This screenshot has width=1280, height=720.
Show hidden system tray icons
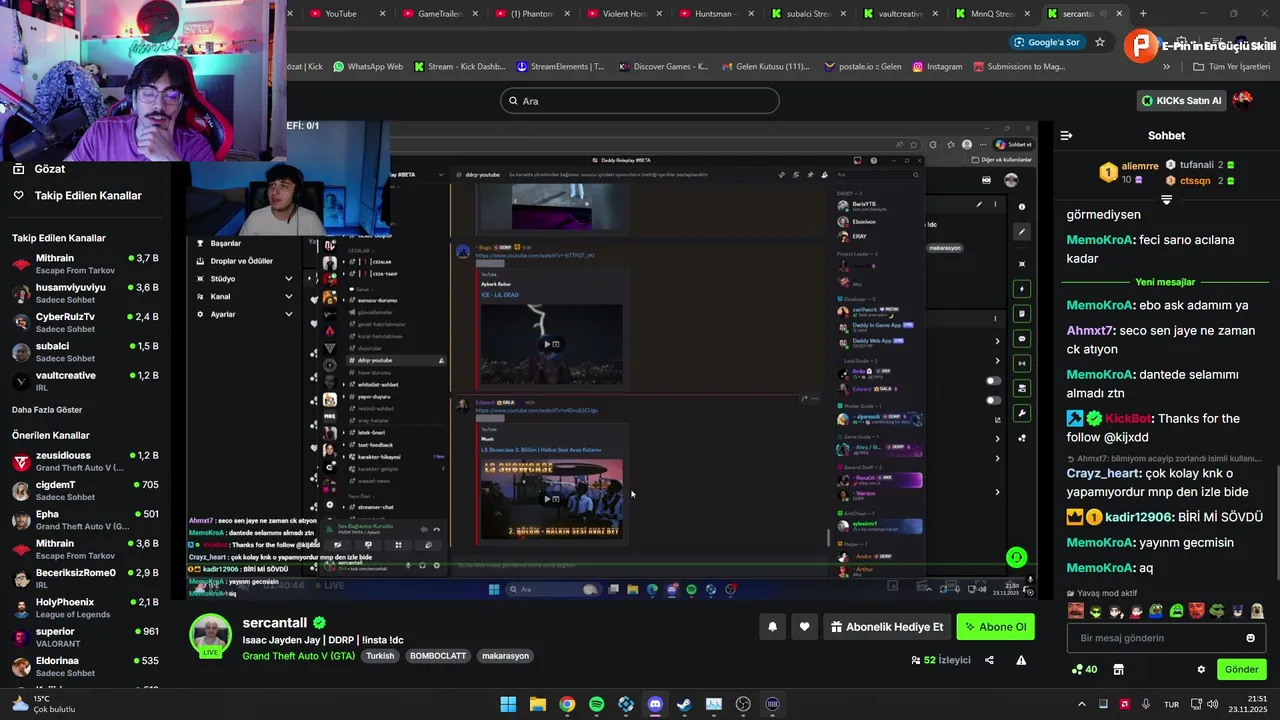(x=1081, y=704)
